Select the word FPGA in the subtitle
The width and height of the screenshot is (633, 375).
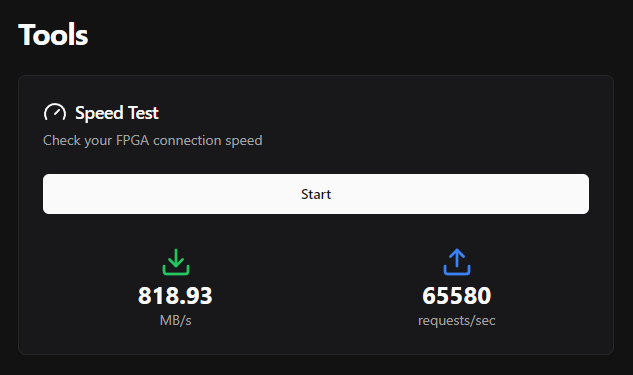coord(132,140)
